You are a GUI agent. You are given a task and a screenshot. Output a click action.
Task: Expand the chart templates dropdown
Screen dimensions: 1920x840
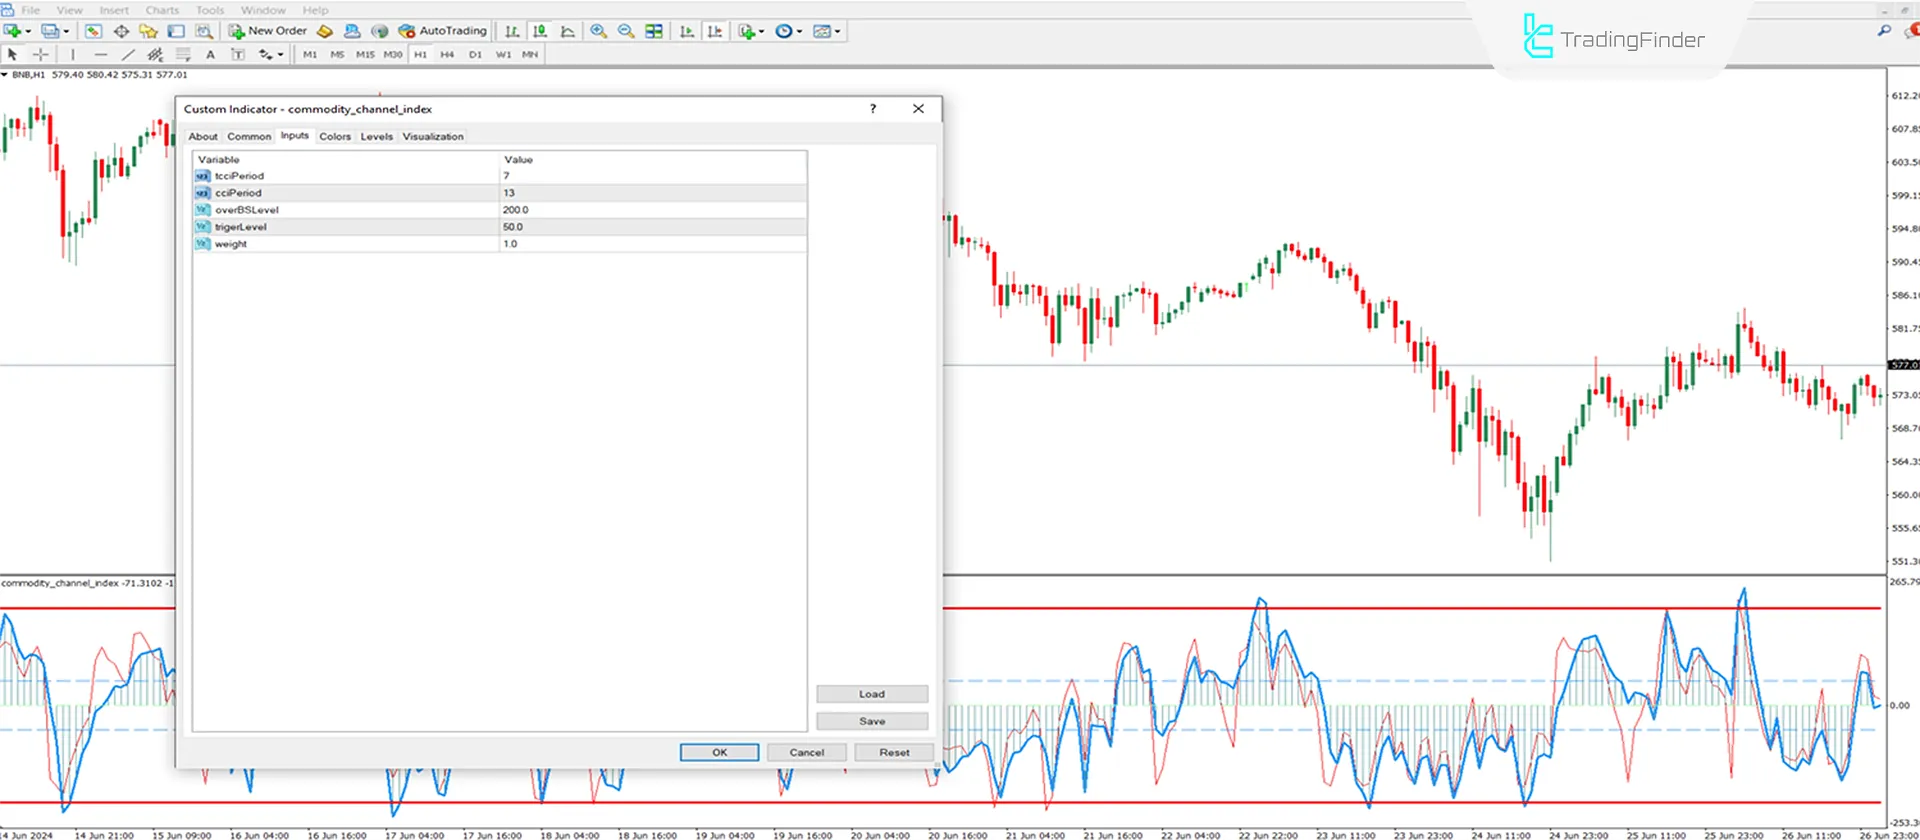(x=837, y=31)
